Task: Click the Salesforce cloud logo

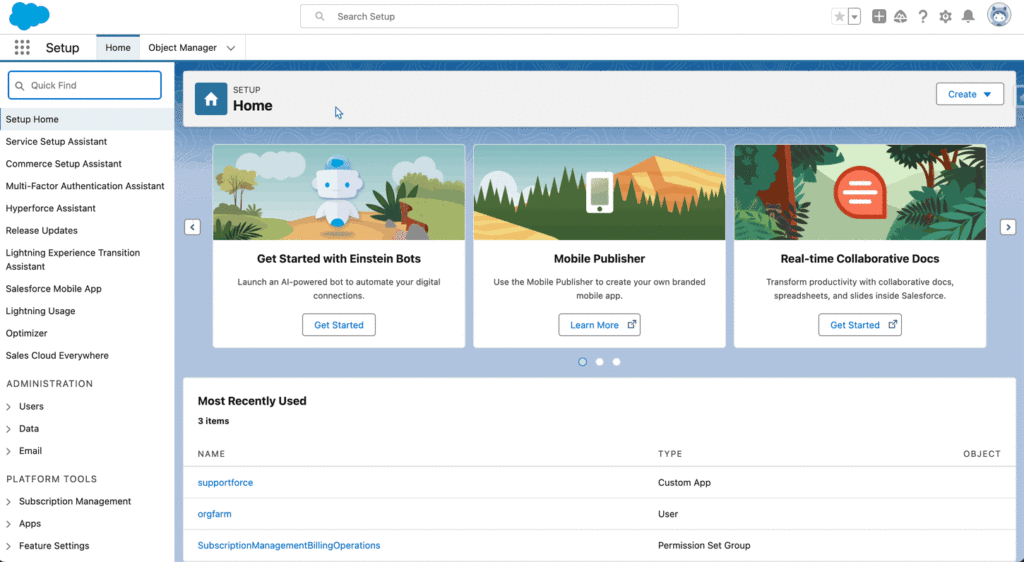Action: pyautogui.click(x=29, y=16)
